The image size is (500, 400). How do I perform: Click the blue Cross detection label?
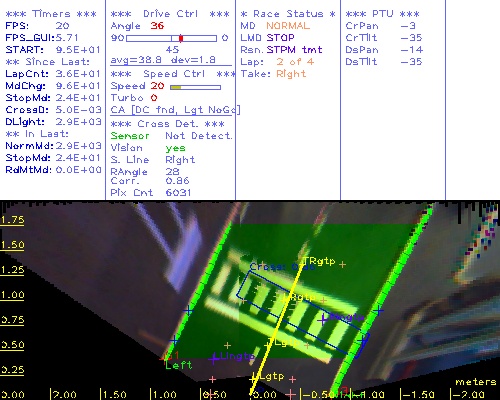(x=282, y=267)
